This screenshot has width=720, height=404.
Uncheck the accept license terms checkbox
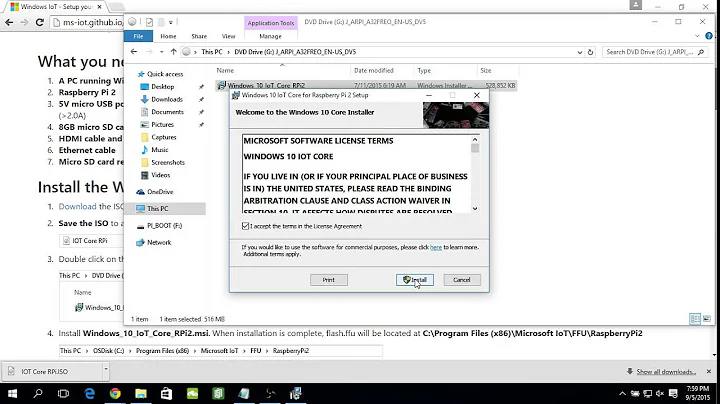pyautogui.click(x=246, y=226)
